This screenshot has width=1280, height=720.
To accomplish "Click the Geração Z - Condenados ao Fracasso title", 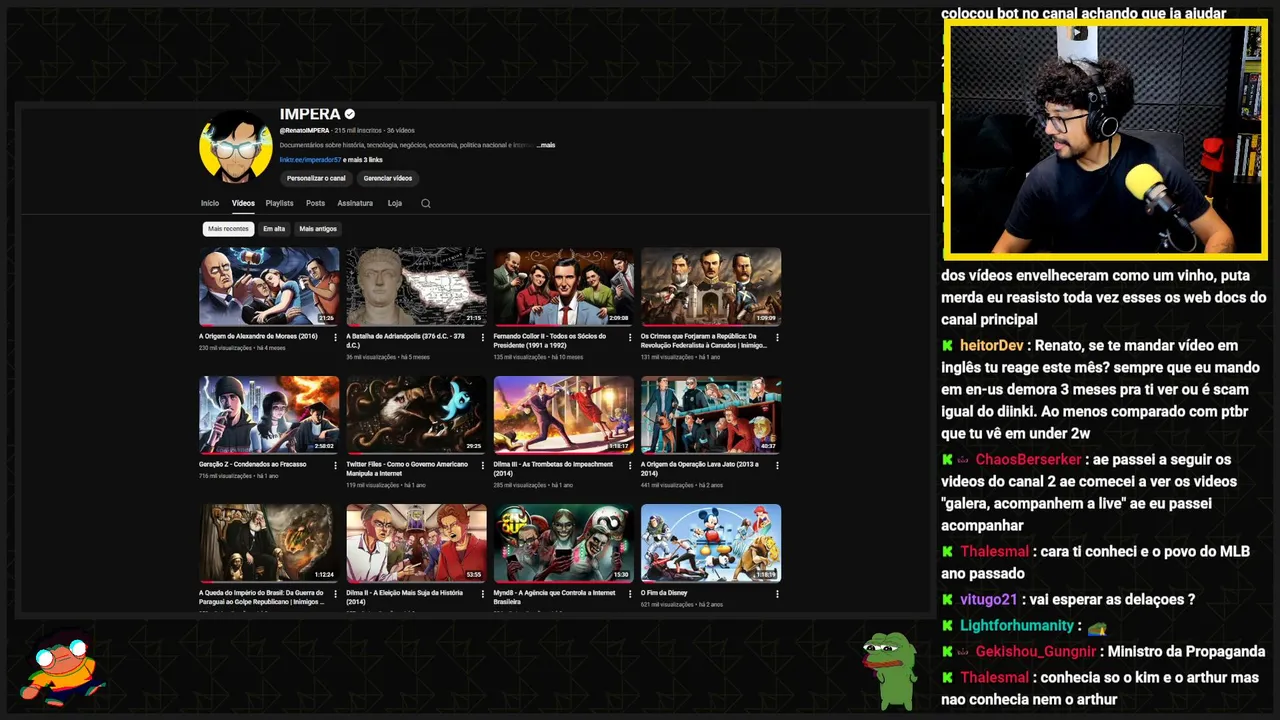I will [254, 464].
